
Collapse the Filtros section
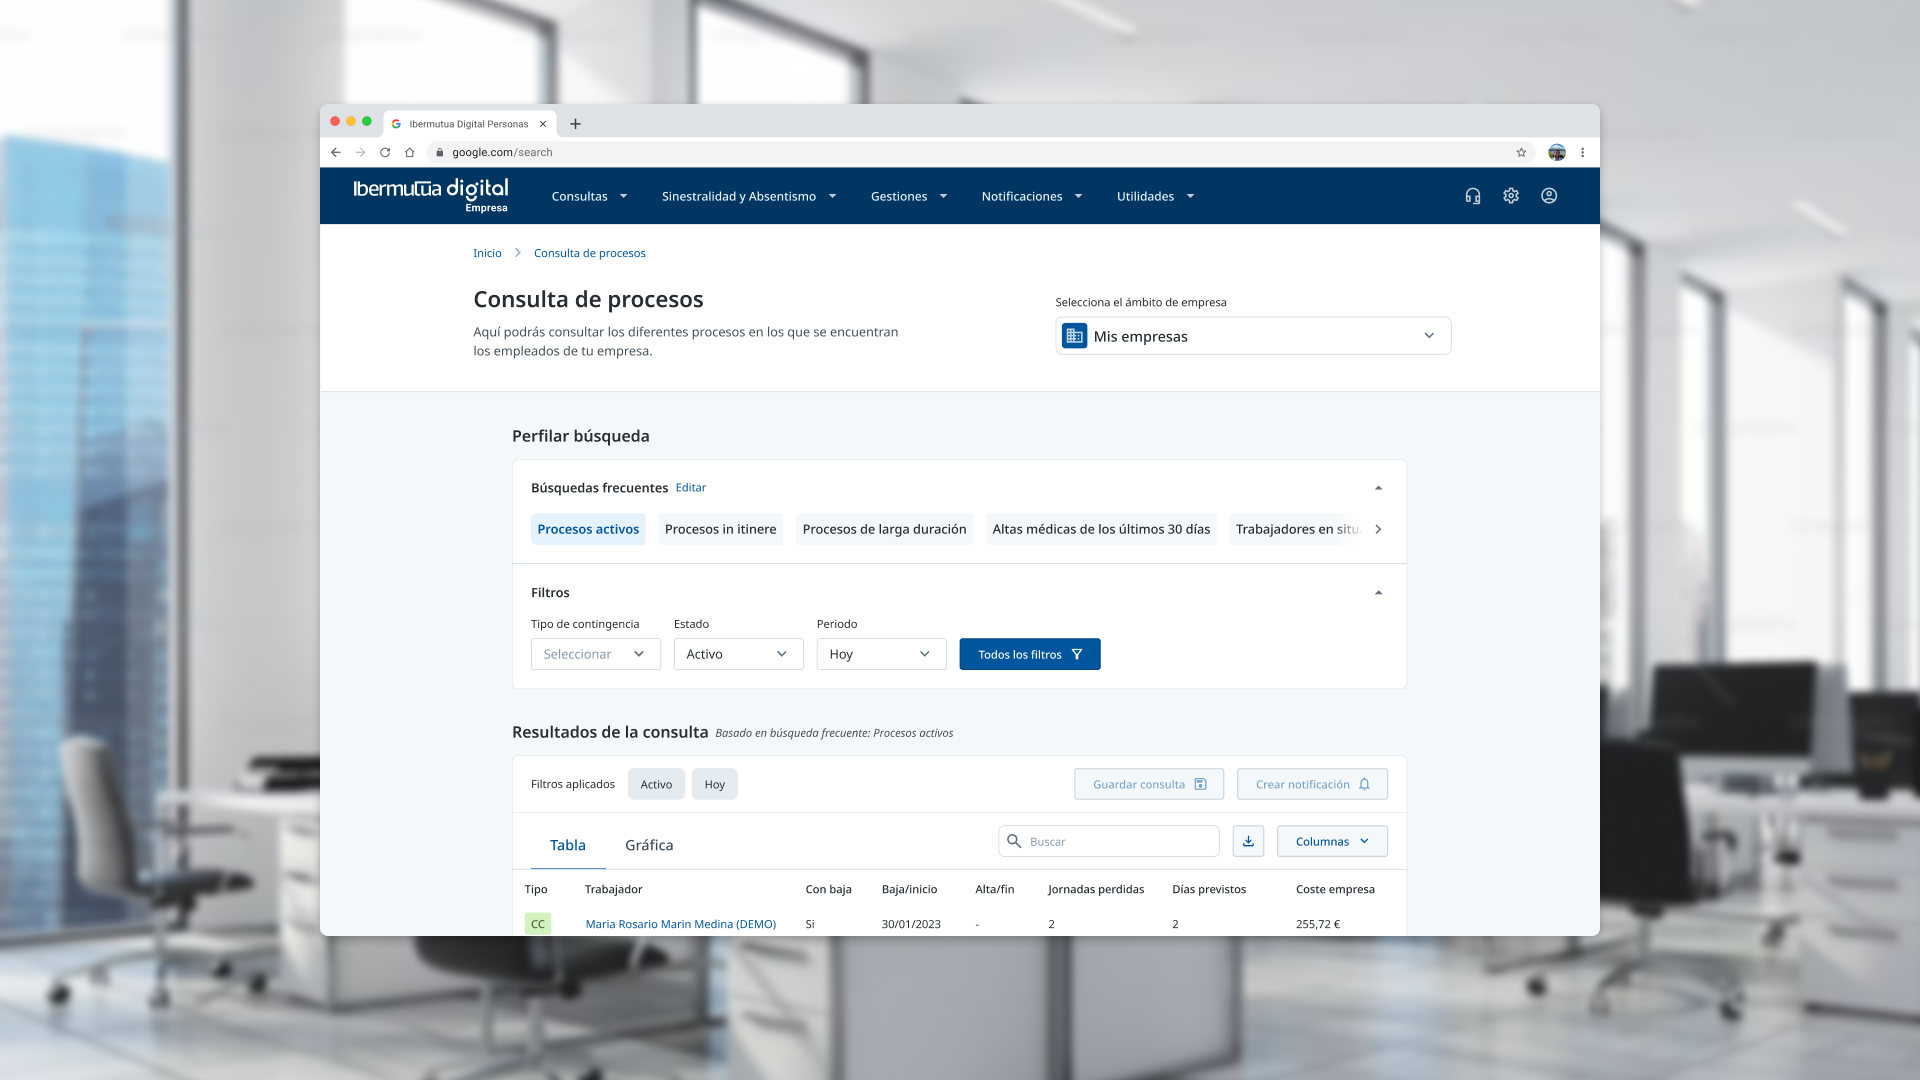click(1378, 593)
